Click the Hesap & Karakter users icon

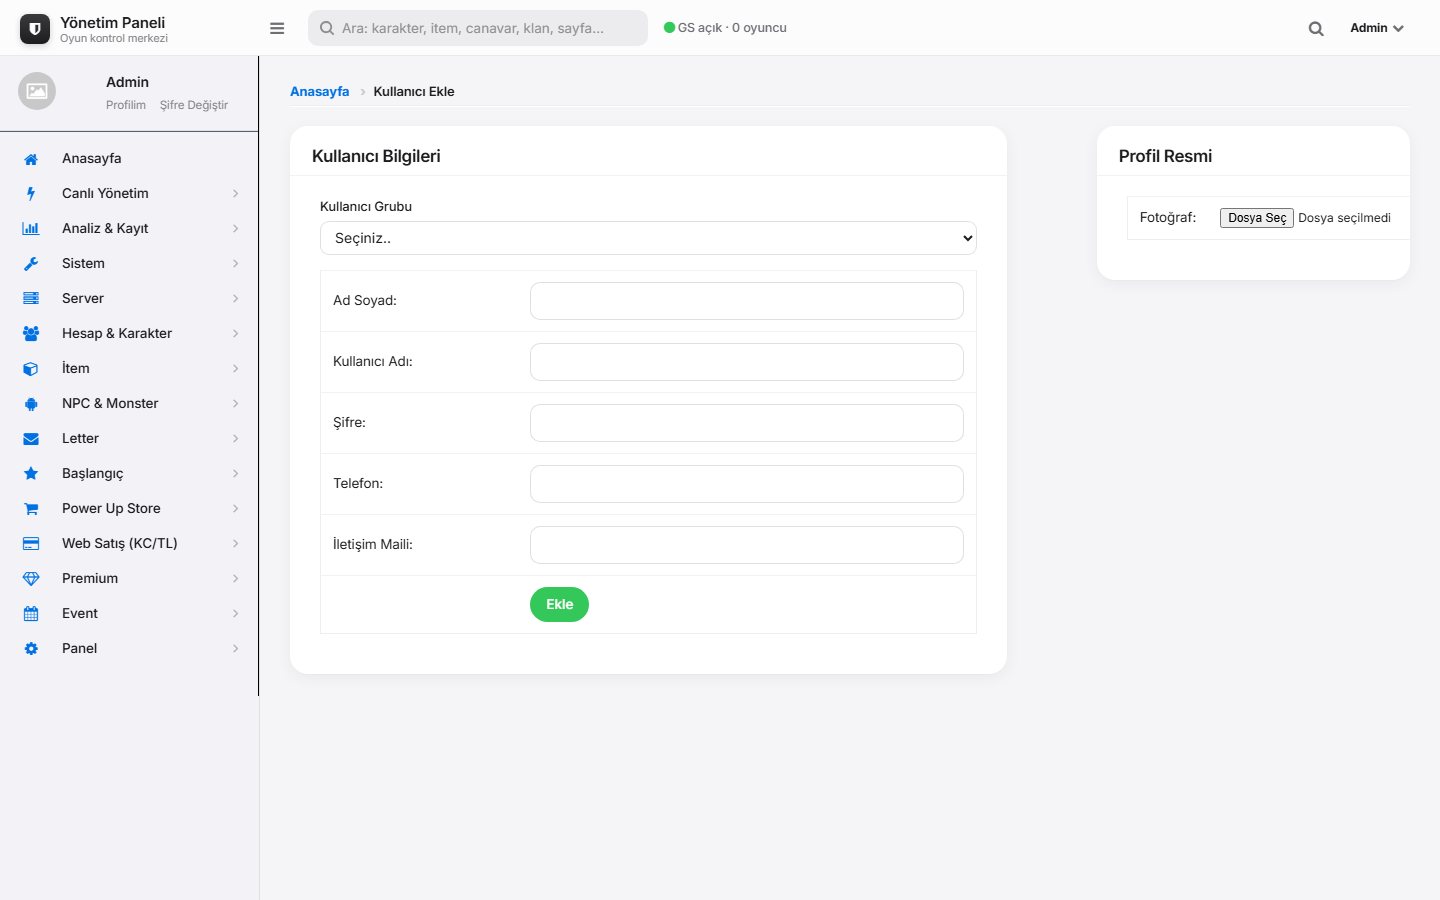31,334
